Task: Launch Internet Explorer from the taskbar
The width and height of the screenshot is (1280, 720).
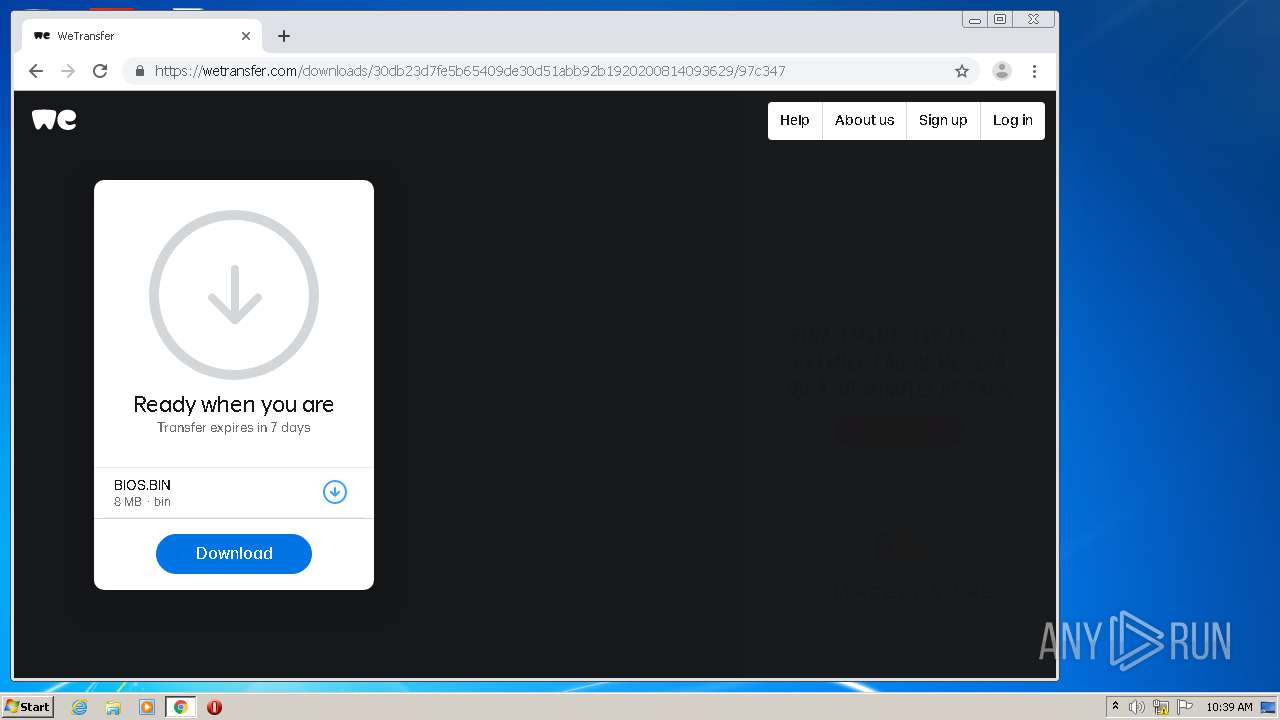Action: point(80,707)
